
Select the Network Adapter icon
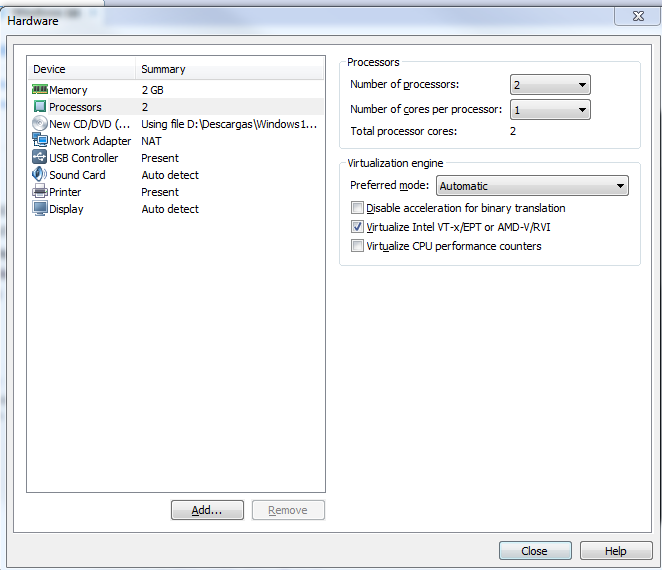click(x=40, y=141)
